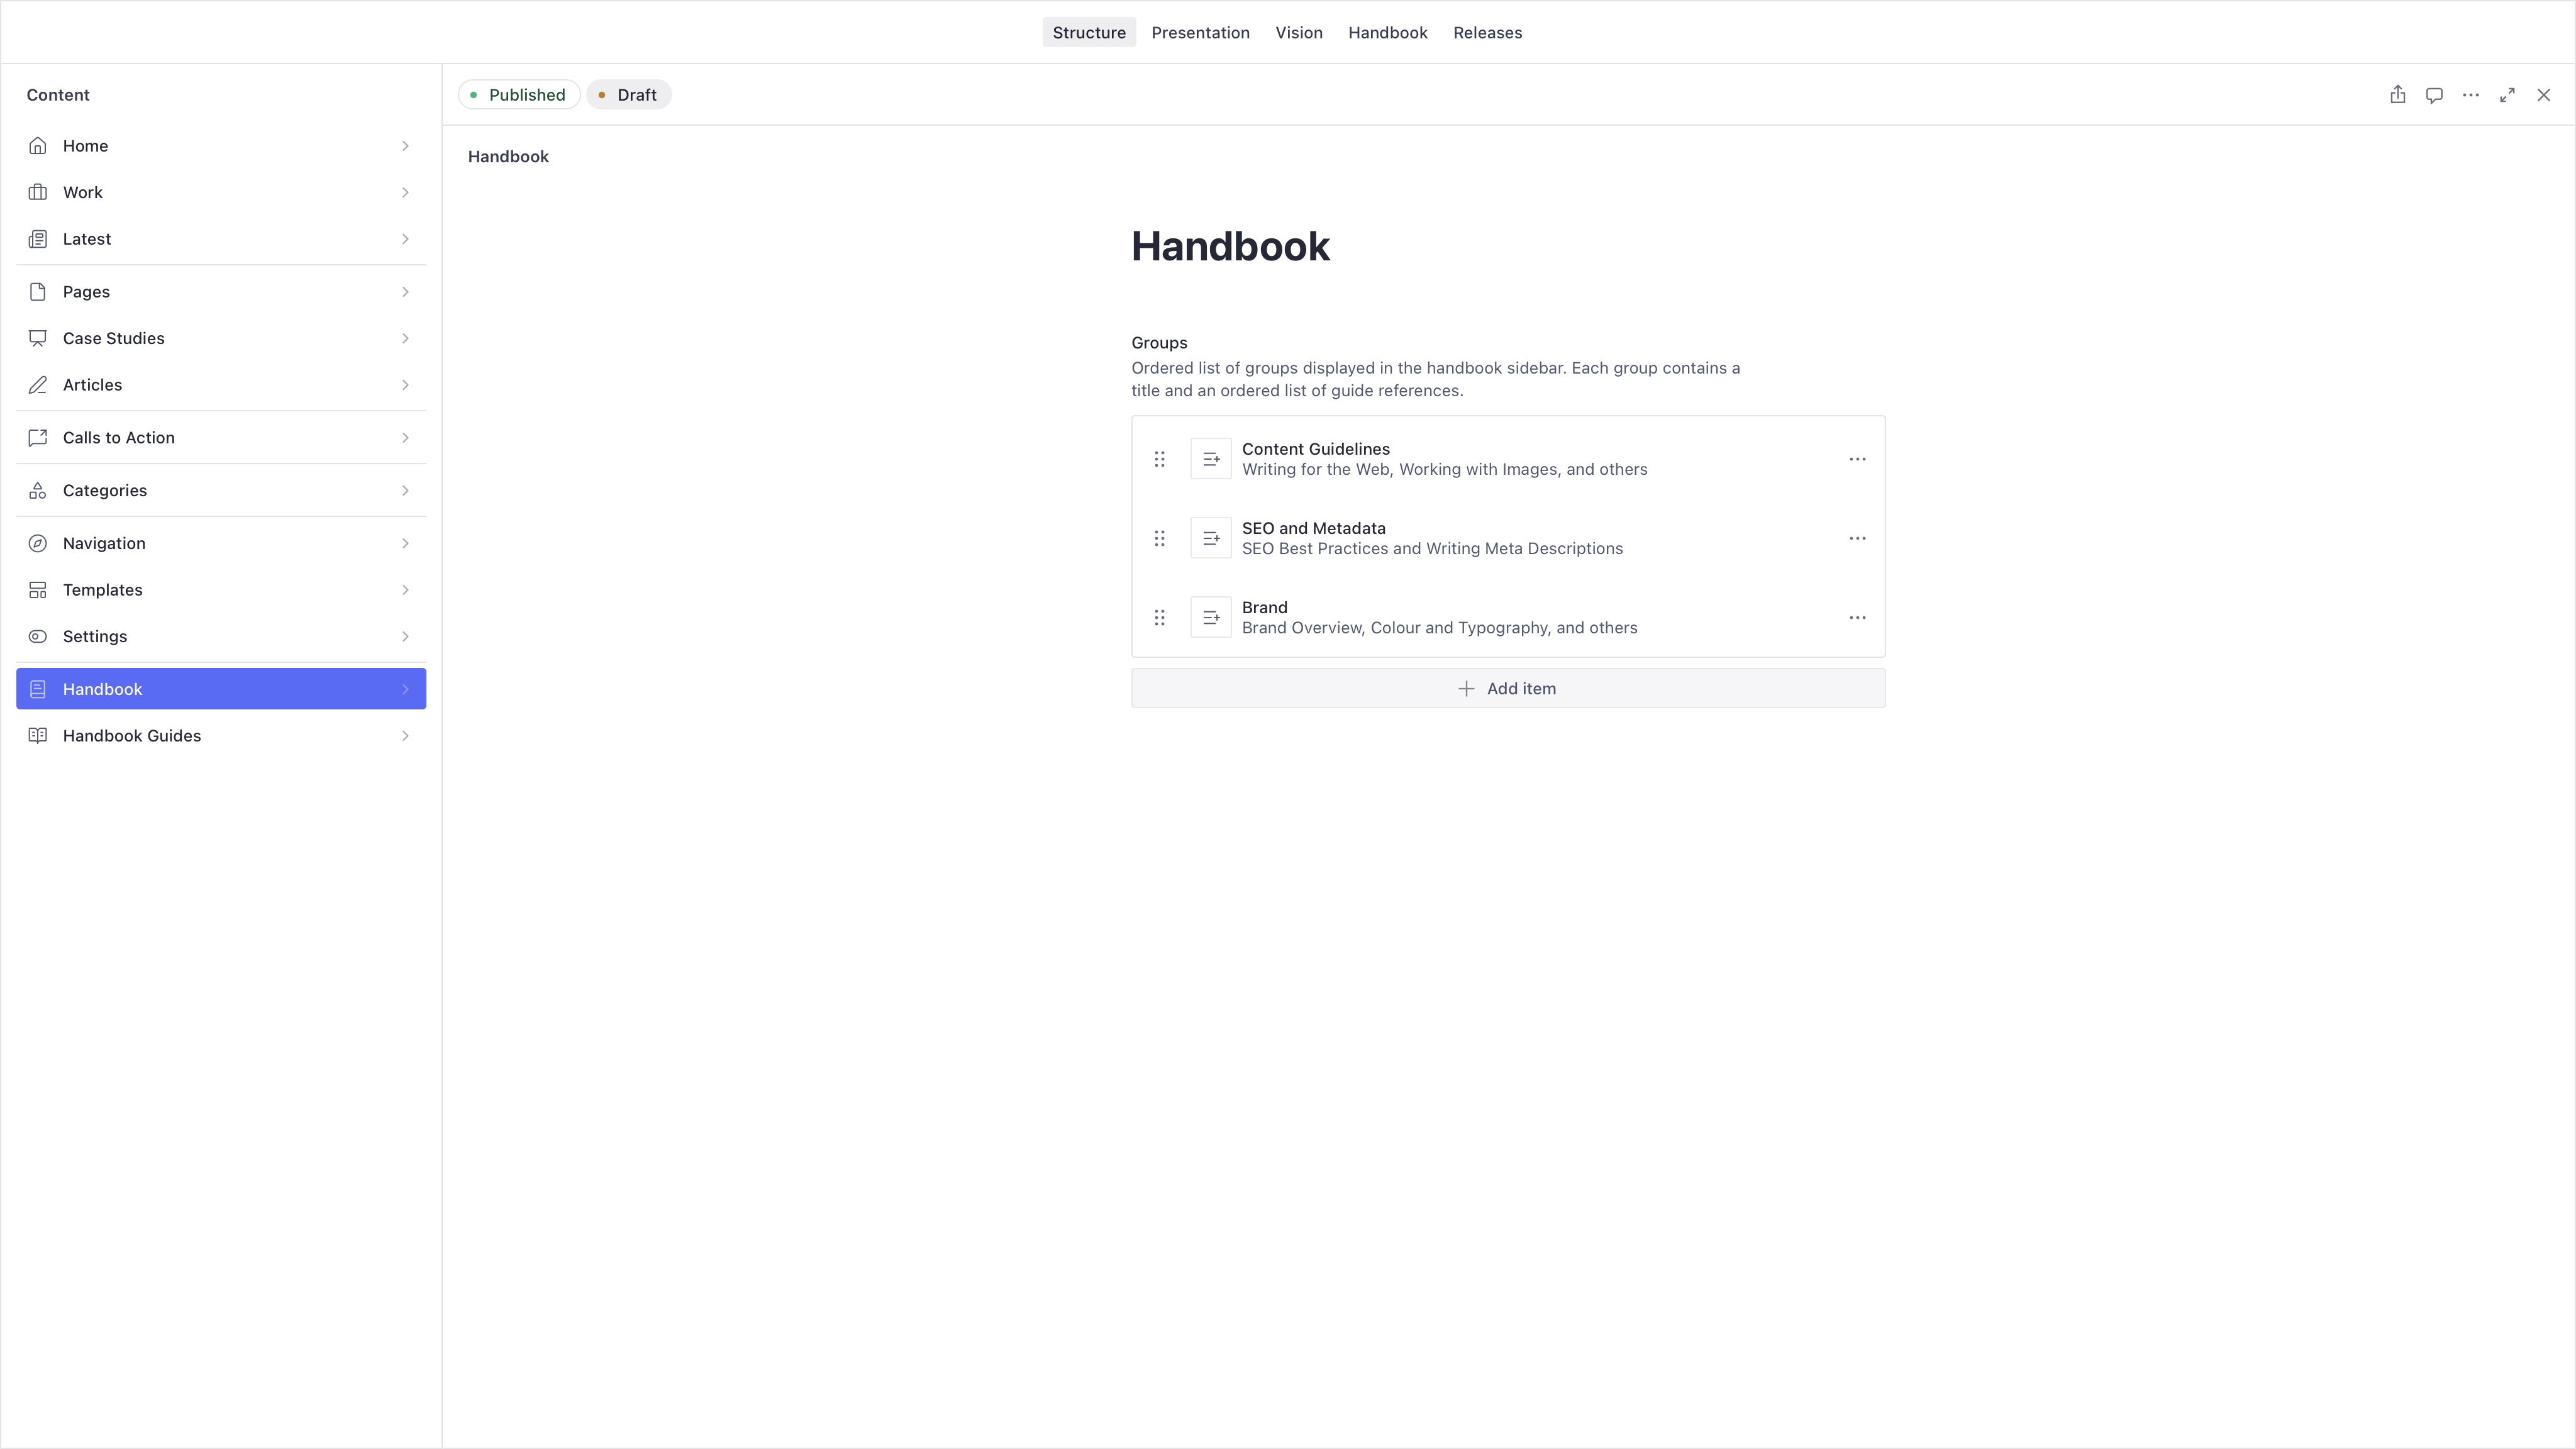Open document actions ellipsis menu
Screen dimensions: 2576x1449
(x=2471, y=95)
